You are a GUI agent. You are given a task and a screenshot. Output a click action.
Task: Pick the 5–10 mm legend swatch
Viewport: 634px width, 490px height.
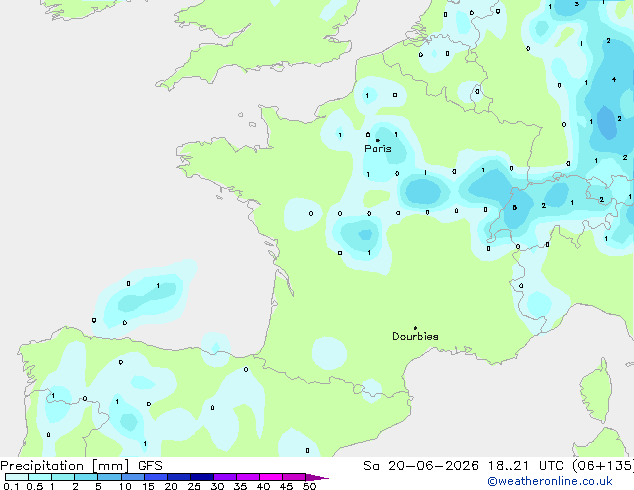[109, 477]
